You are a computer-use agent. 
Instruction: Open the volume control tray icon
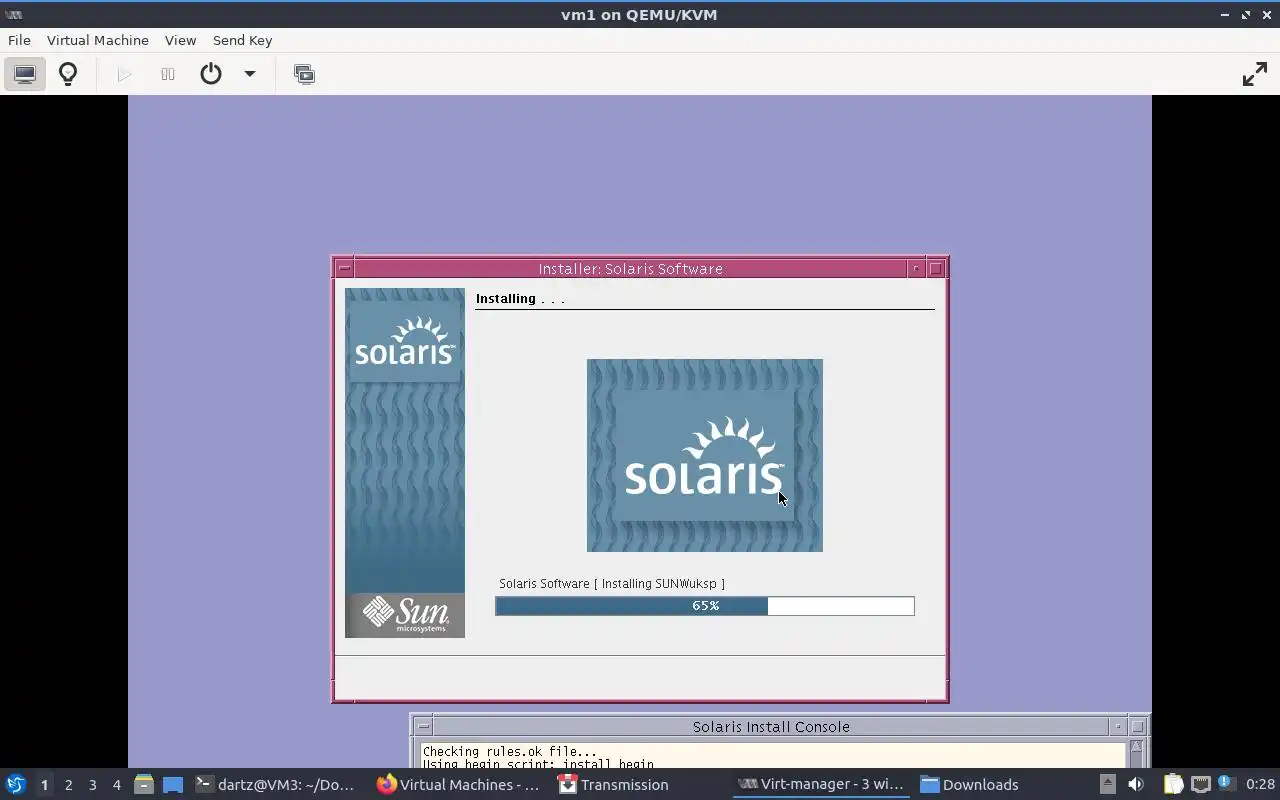(1135, 784)
